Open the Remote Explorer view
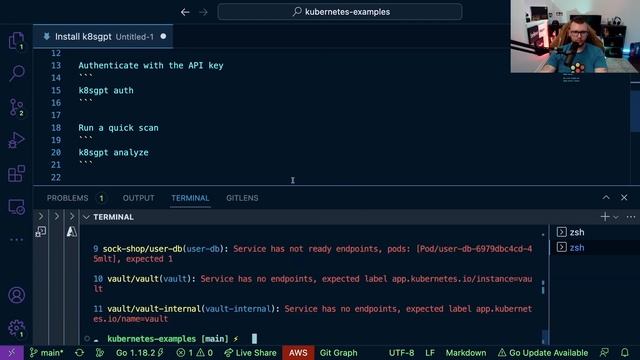640x360 pixels. (x=16, y=207)
